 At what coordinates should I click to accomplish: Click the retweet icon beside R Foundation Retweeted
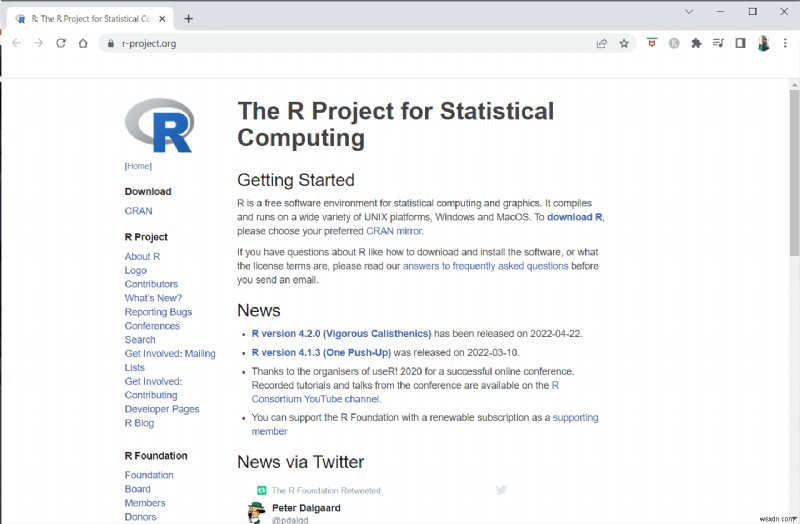[x=262, y=491]
